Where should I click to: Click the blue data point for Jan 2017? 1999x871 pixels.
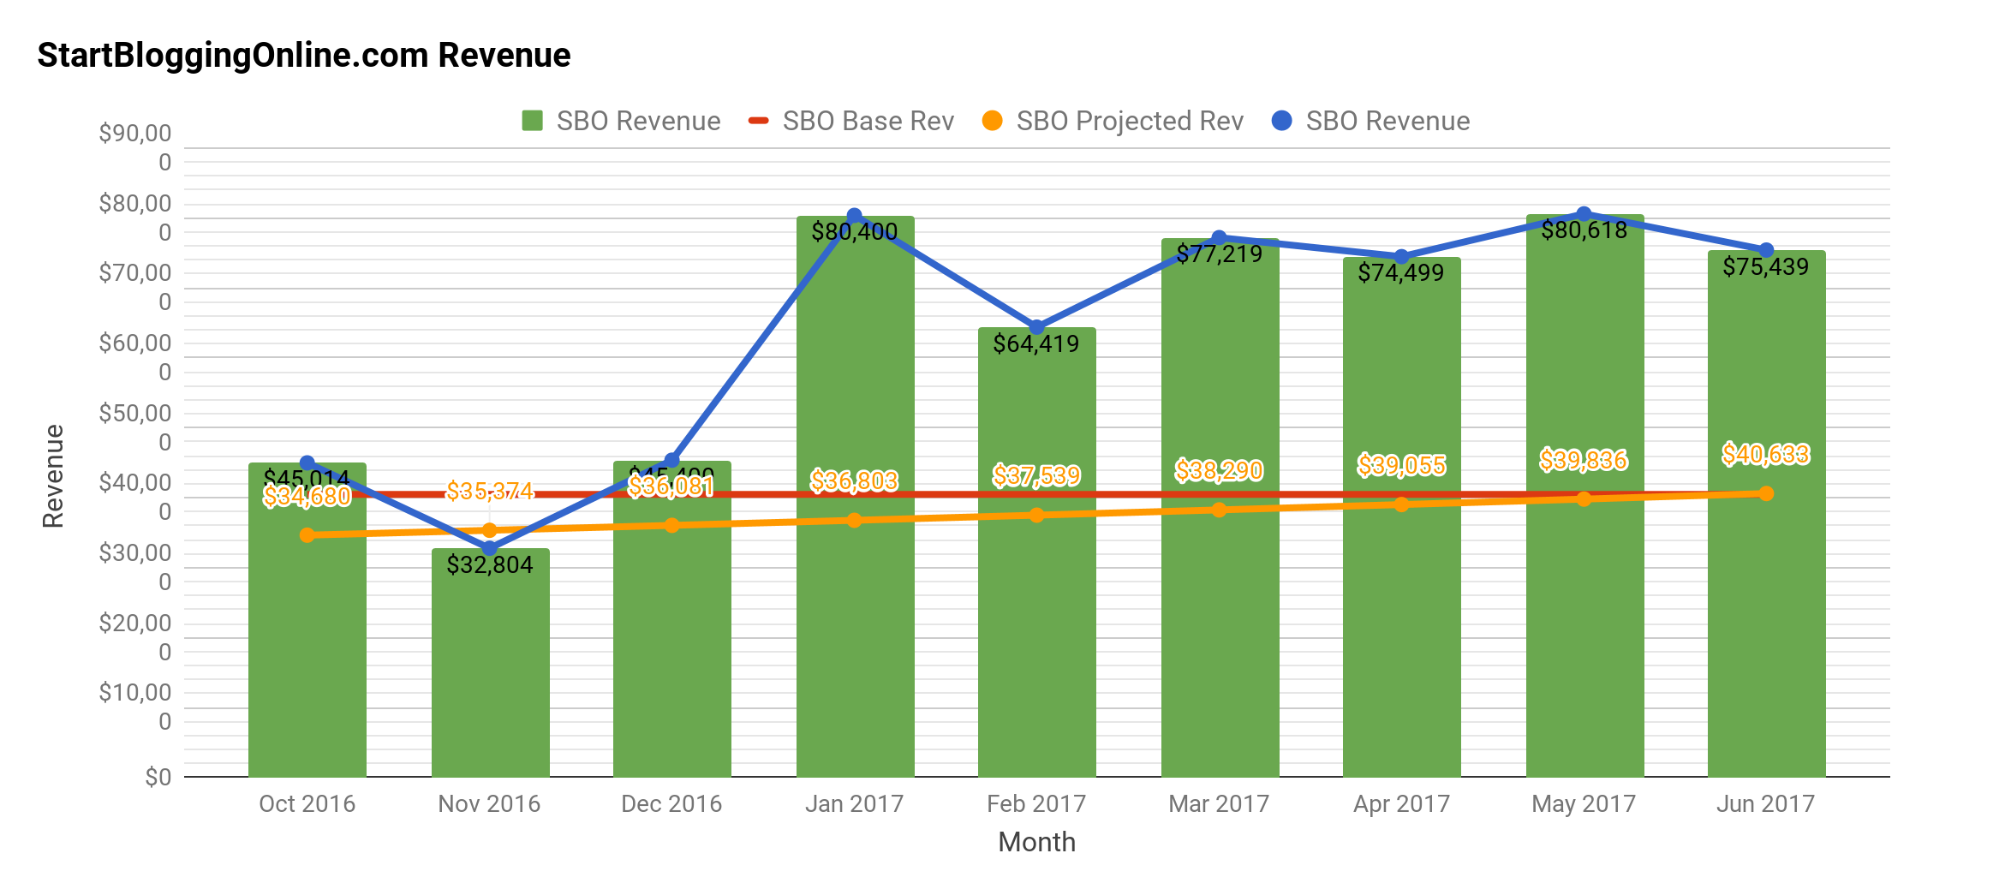coord(854,216)
